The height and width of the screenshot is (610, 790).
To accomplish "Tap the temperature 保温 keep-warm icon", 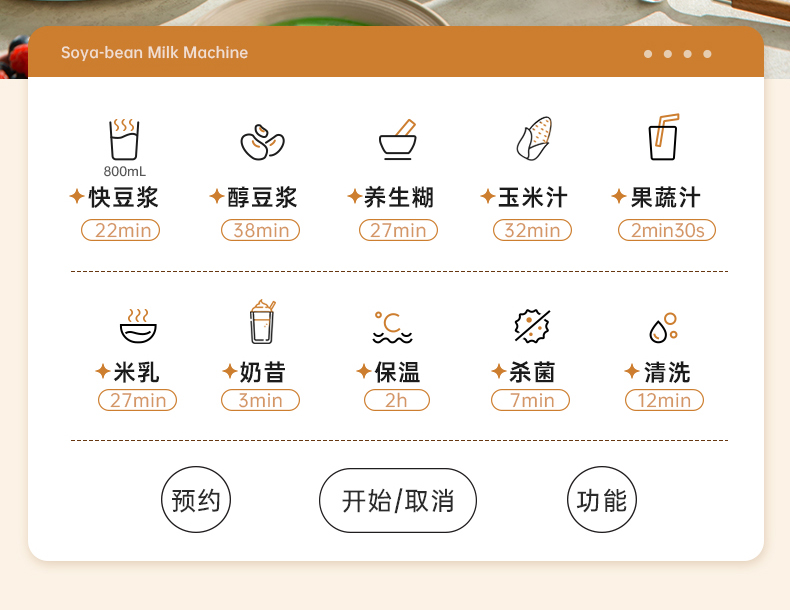I will 392,327.
